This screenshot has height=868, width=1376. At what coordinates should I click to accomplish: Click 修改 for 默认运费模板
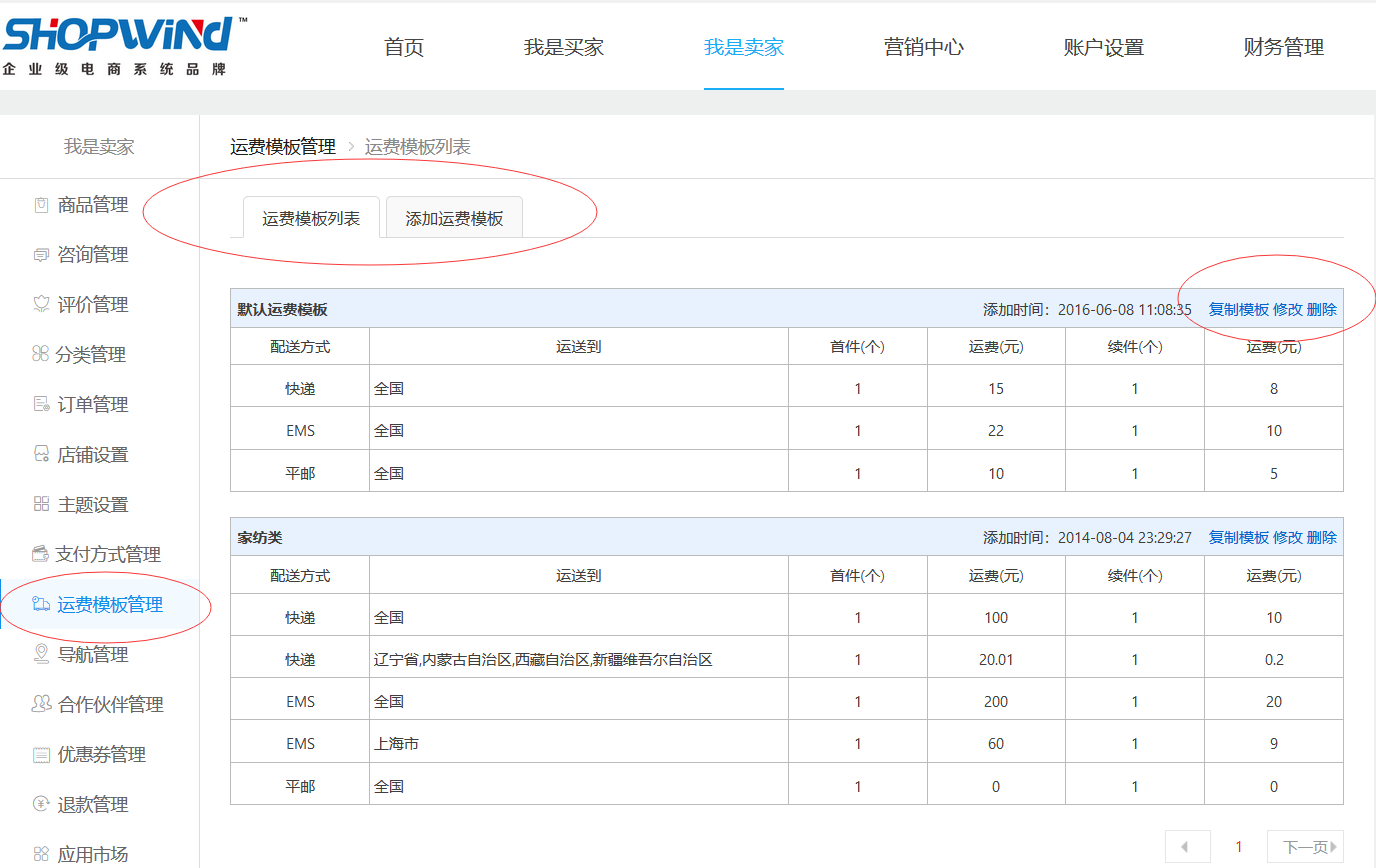coord(1288,310)
